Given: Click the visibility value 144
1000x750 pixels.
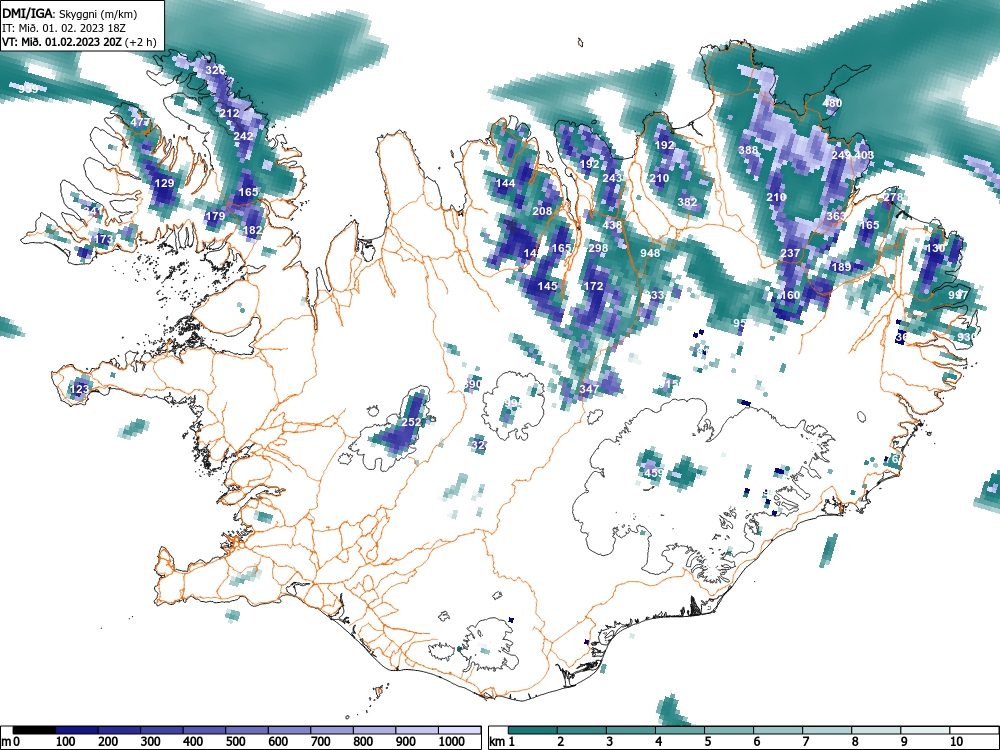Looking at the screenshot, I should 505,183.
